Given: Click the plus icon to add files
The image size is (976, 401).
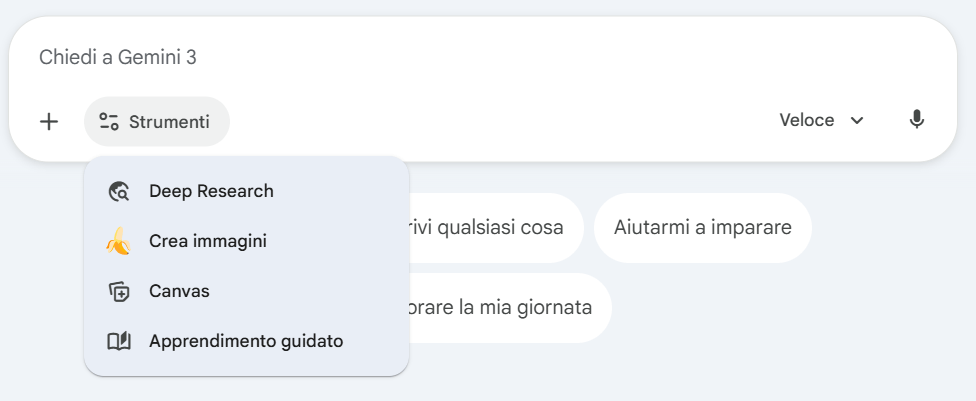Looking at the screenshot, I should pyautogui.click(x=48, y=121).
